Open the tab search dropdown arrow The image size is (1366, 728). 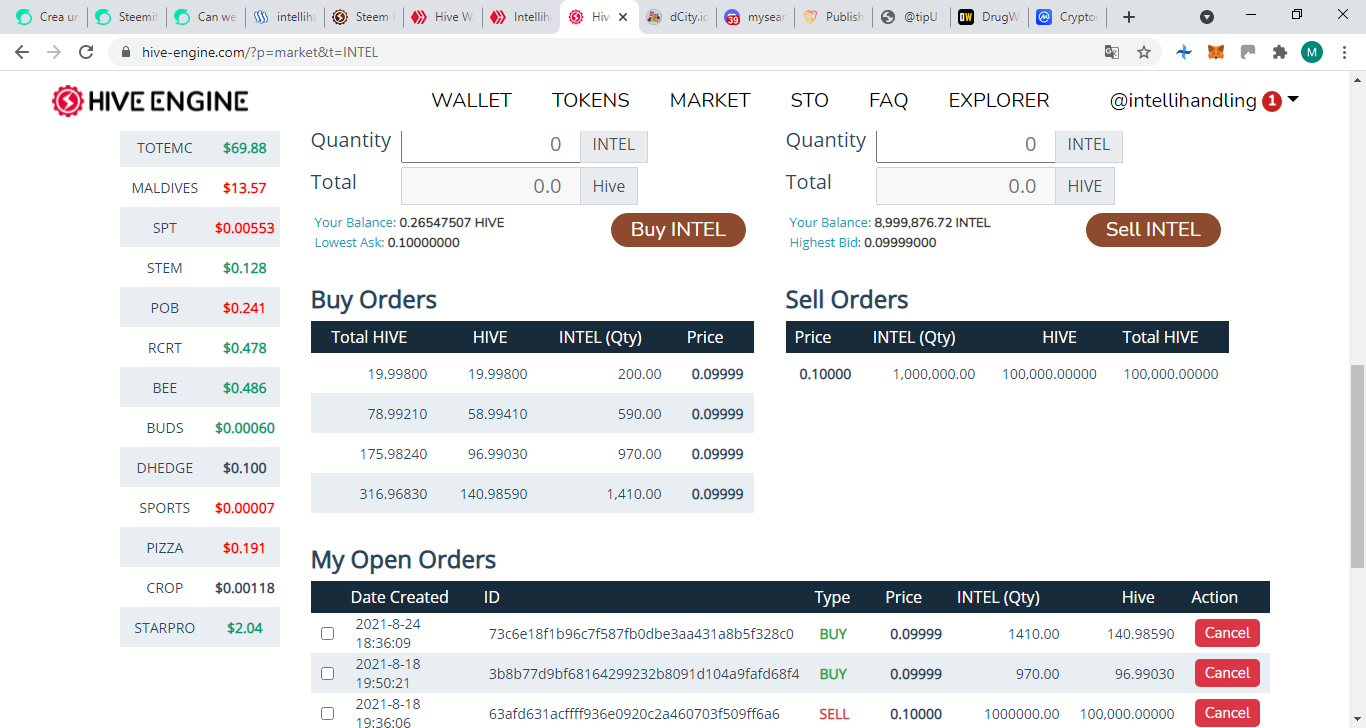tap(1207, 17)
